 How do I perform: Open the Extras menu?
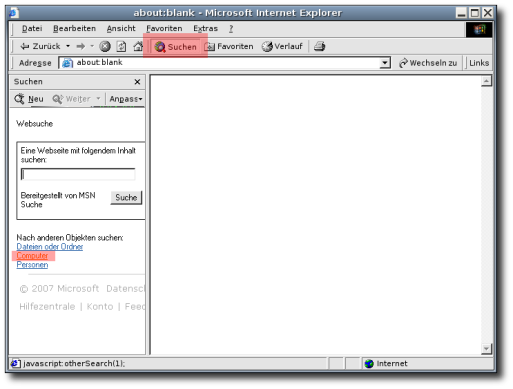click(x=205, y=29)
